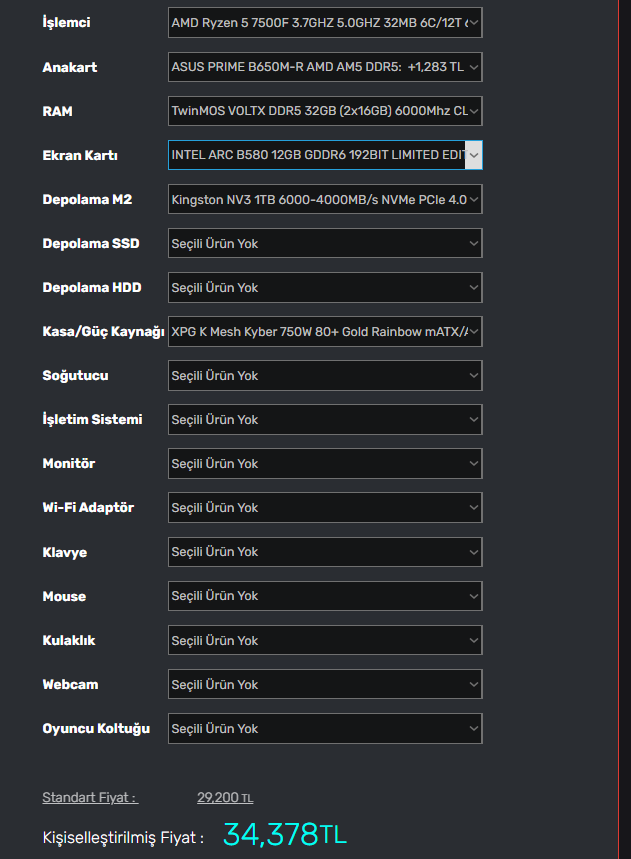Click the Klavye dropdown chevron
This screenshot has width=631, height=859.
[474, 551]
